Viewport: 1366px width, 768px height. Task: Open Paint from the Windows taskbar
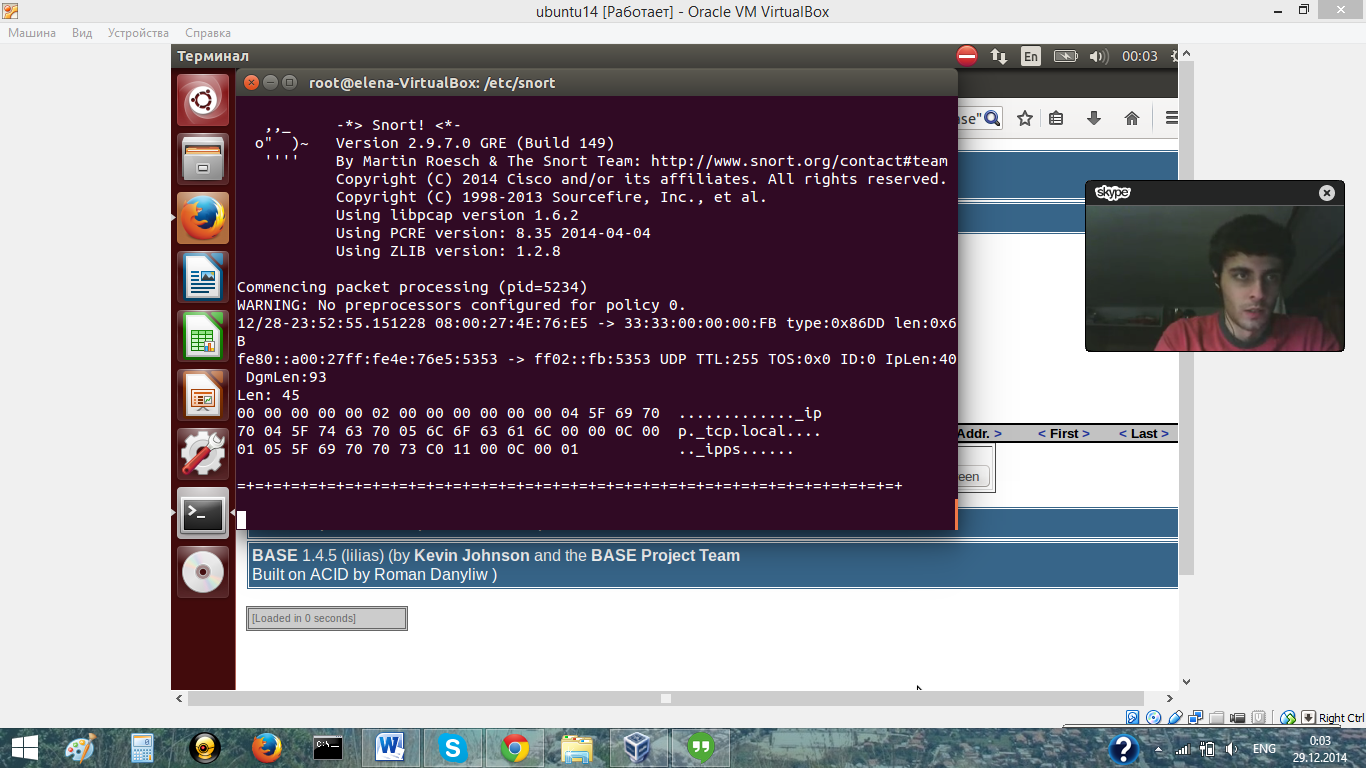tap(80, 748)
